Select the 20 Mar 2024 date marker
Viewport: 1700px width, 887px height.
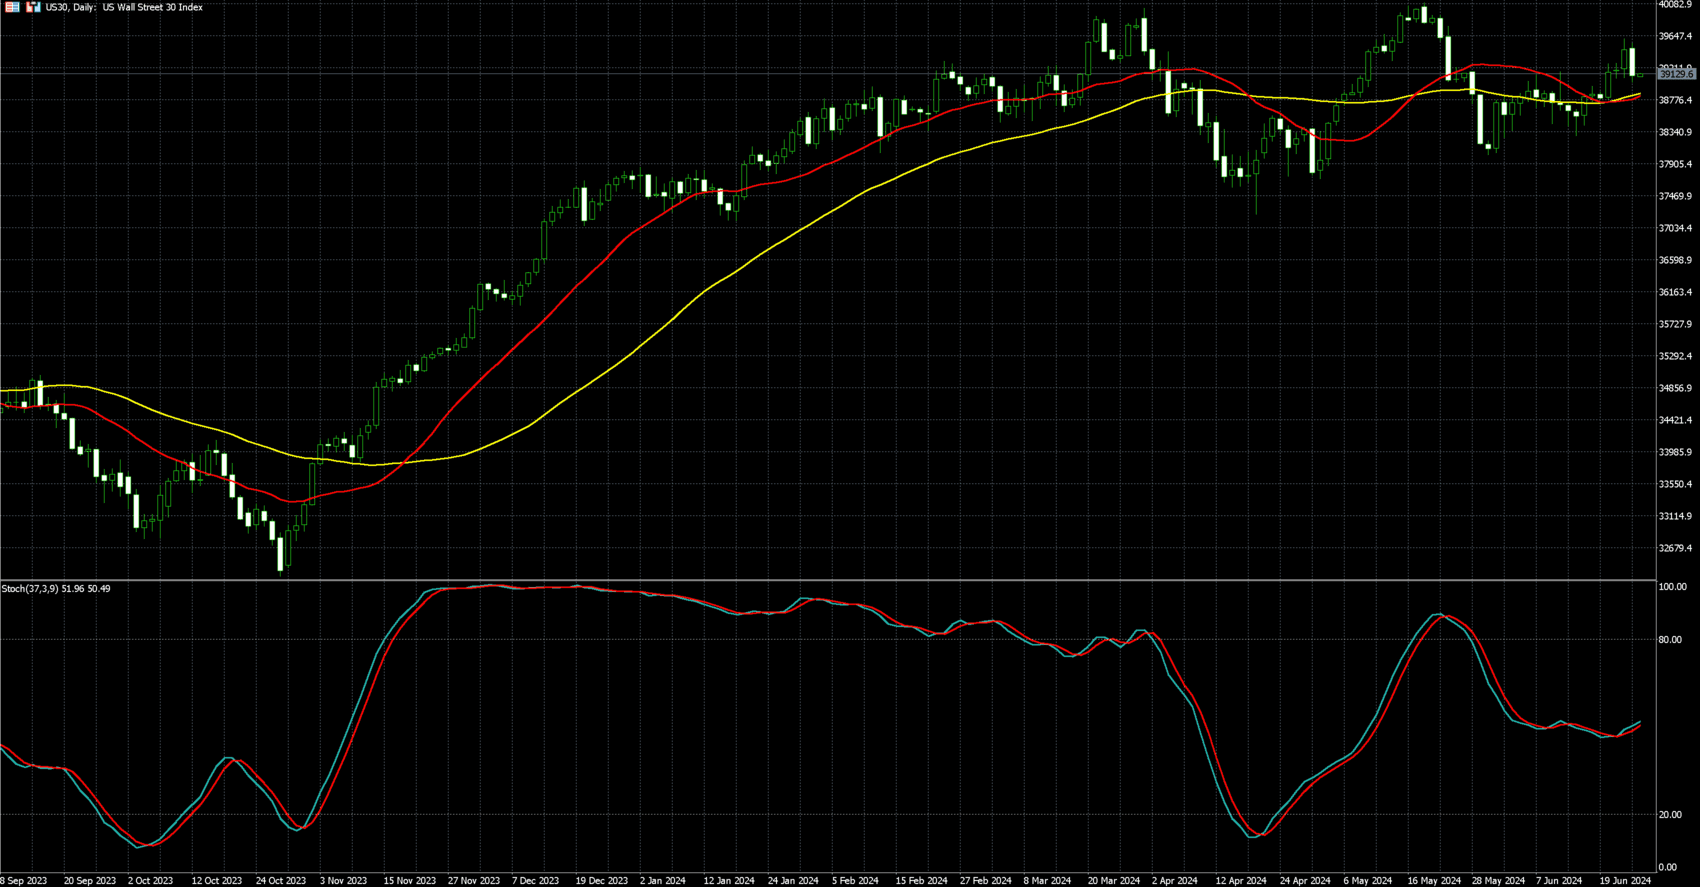tap(1114, 881)
